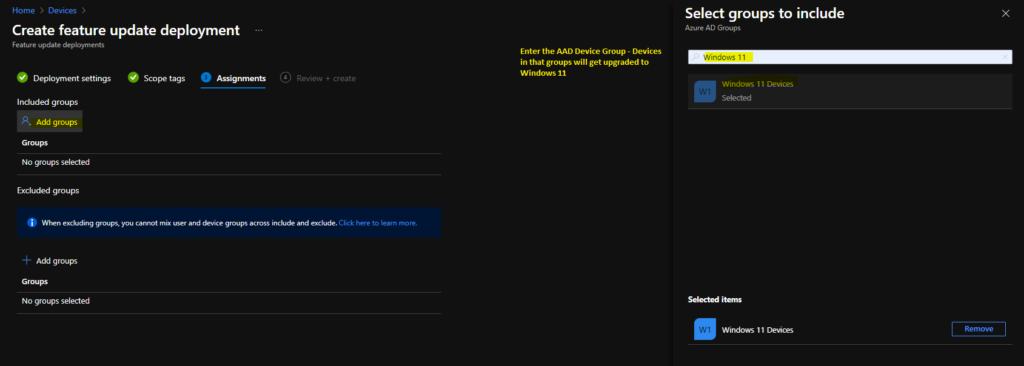The width and height of the screenshot is (1024, 366).
Task: Add groups under Excluded groups
Action: point(50,260)
